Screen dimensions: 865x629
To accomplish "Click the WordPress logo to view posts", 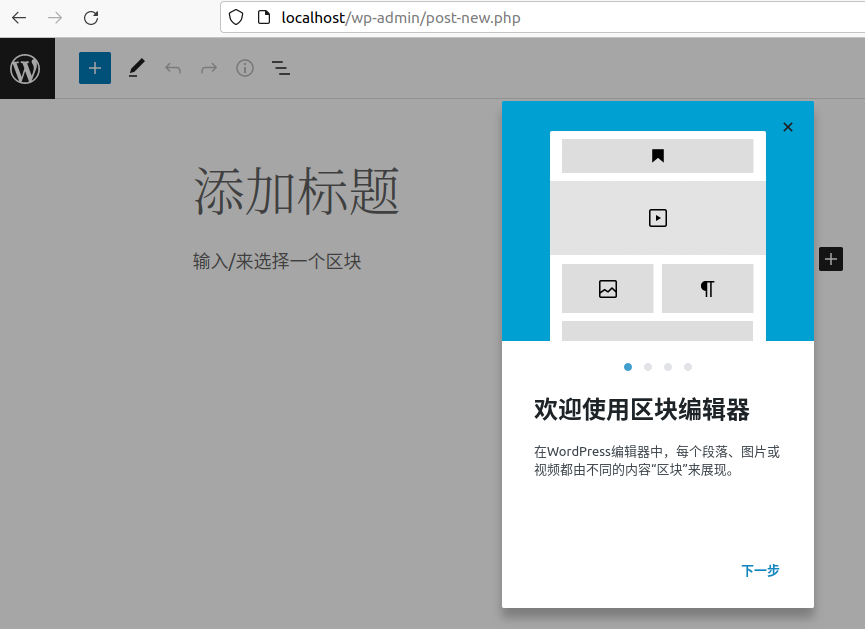I will 27,68.
